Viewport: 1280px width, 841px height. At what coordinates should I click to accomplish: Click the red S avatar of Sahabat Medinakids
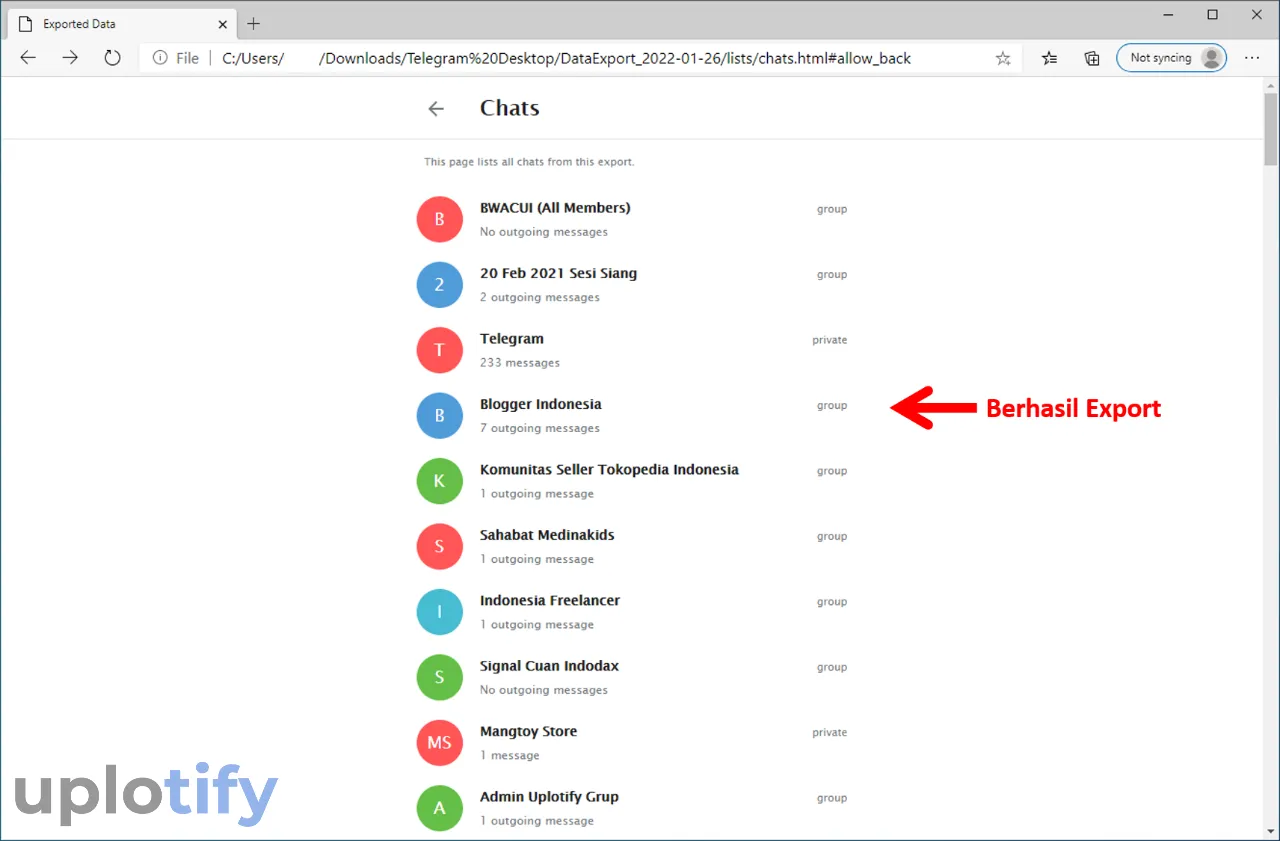tap(439, 546)
